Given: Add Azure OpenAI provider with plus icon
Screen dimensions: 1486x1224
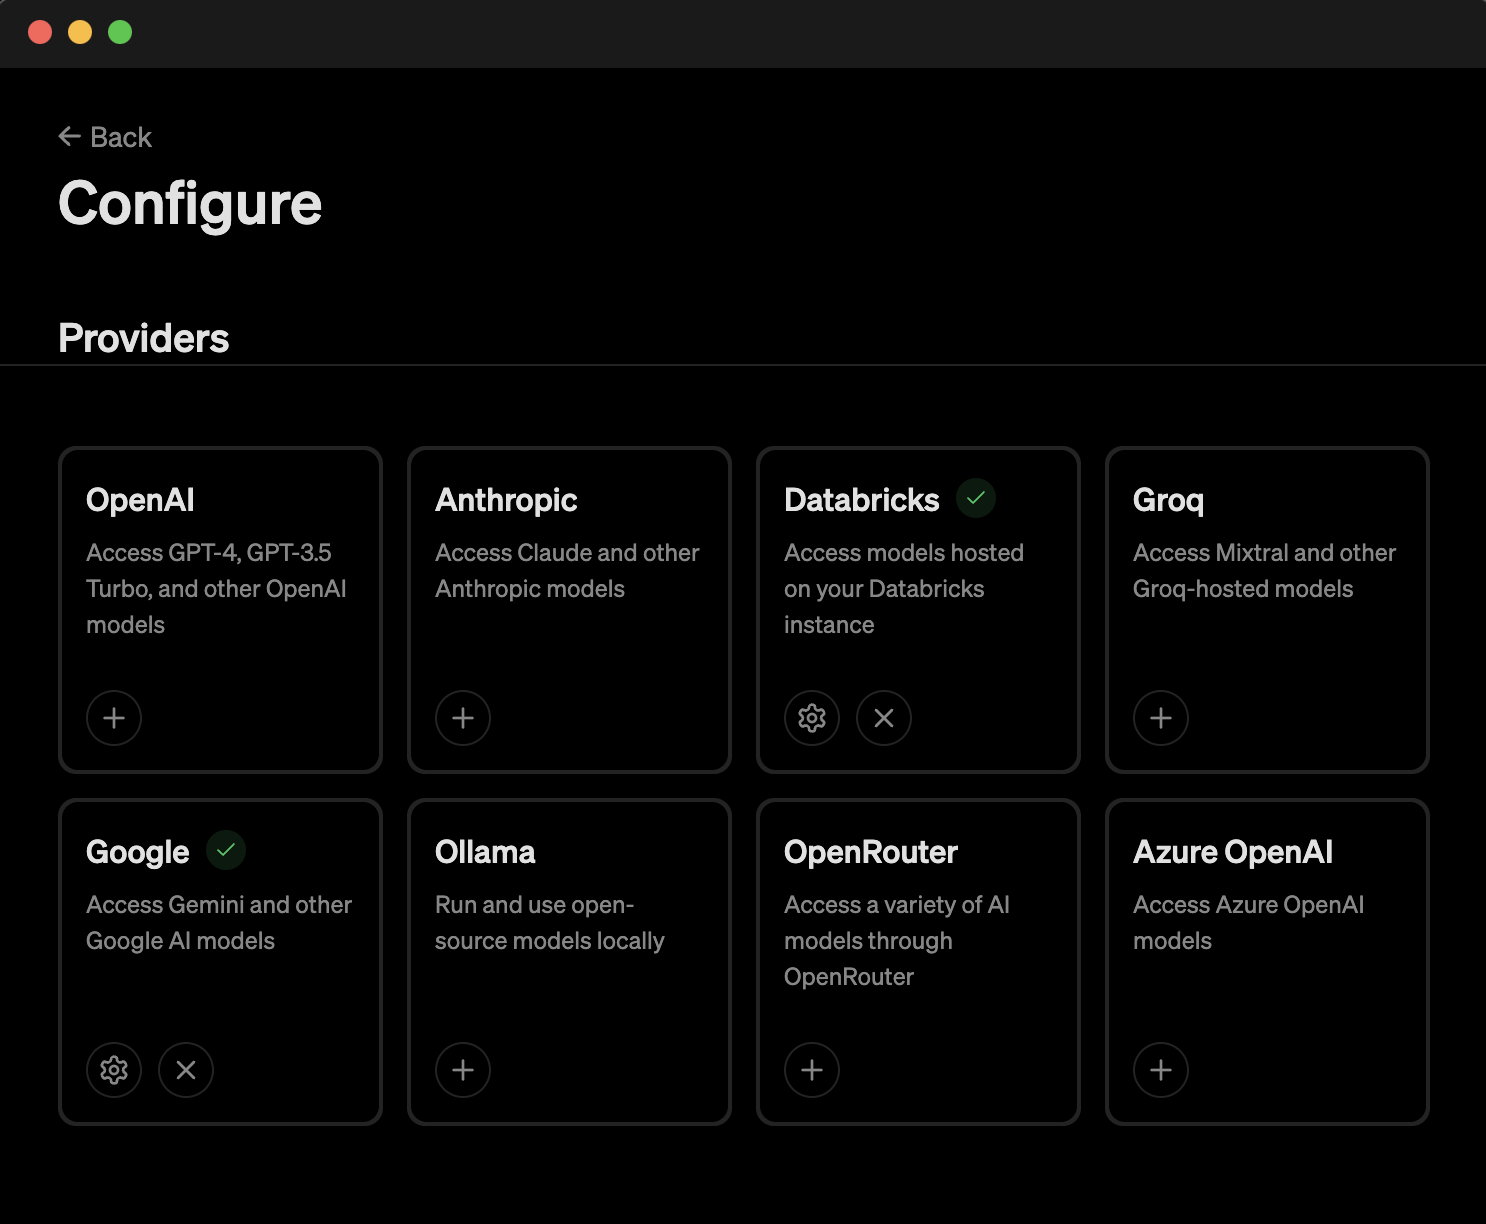Looking at the screenshot, I should (1161, 1070).
